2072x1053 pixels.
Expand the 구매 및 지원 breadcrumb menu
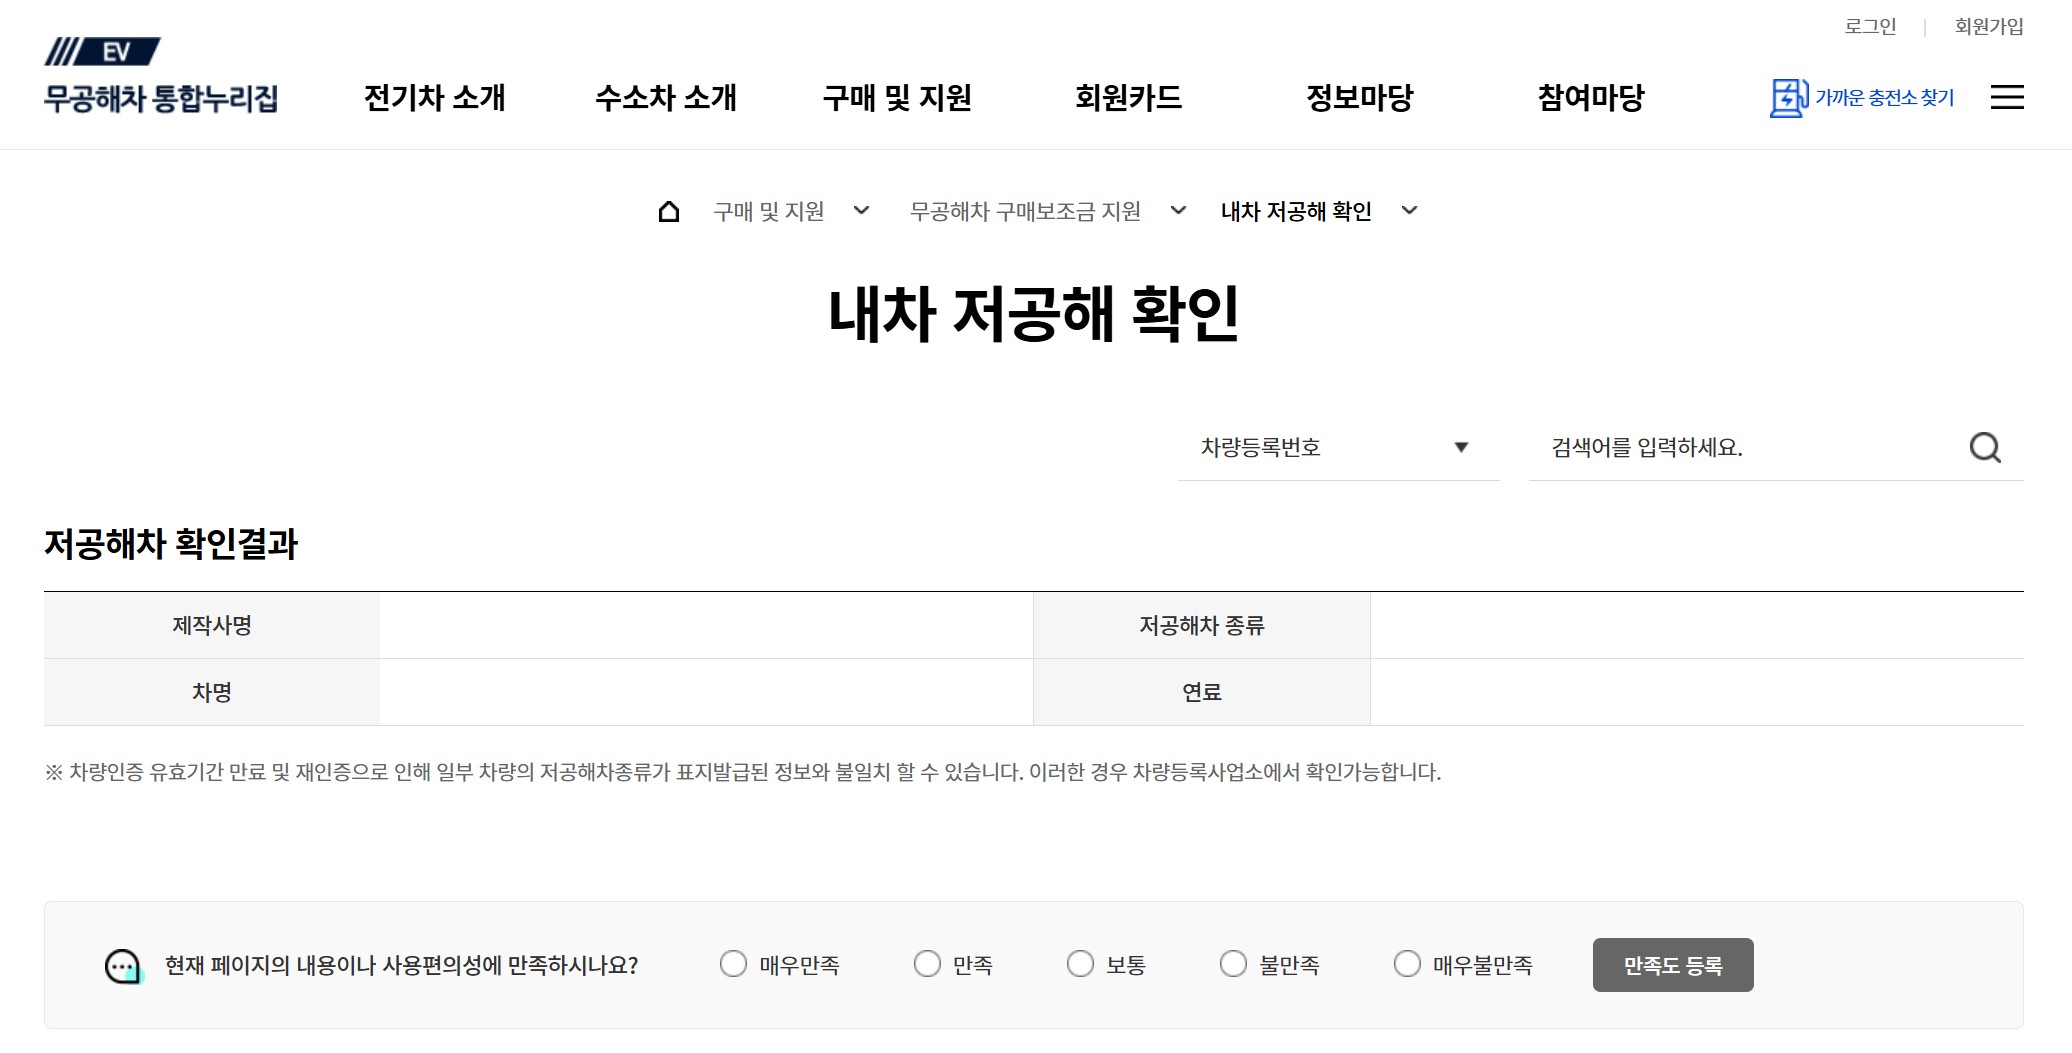pyautogui.click(x=862, y=211)
